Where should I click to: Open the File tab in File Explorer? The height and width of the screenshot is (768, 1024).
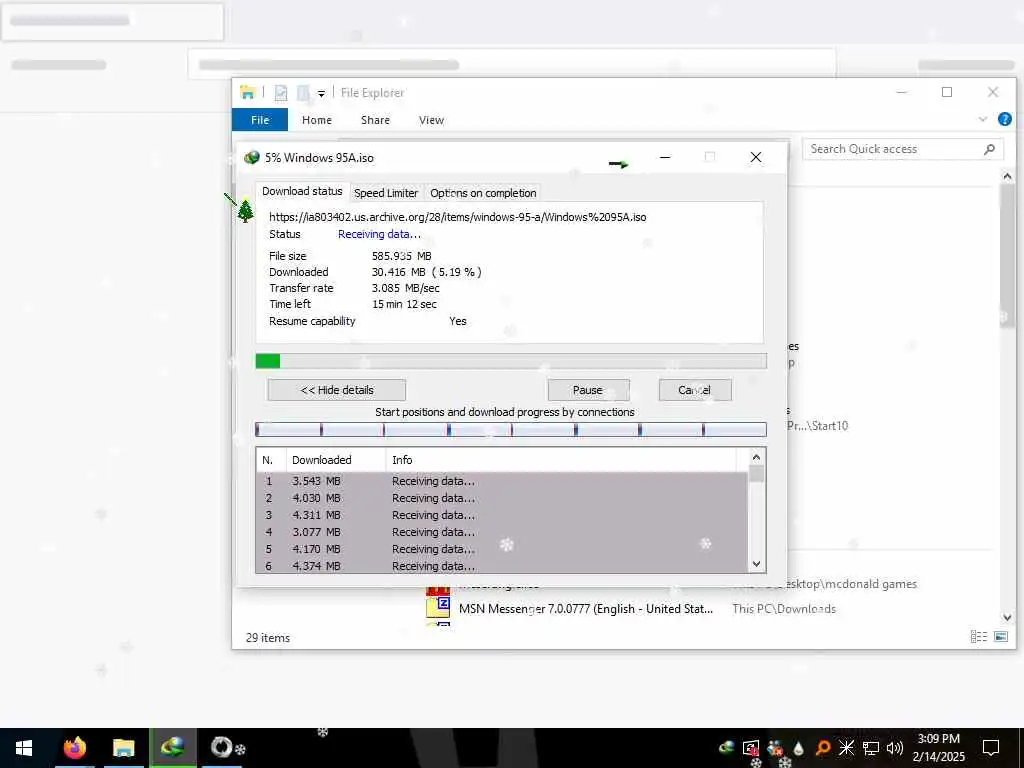[x=260, y=120]
